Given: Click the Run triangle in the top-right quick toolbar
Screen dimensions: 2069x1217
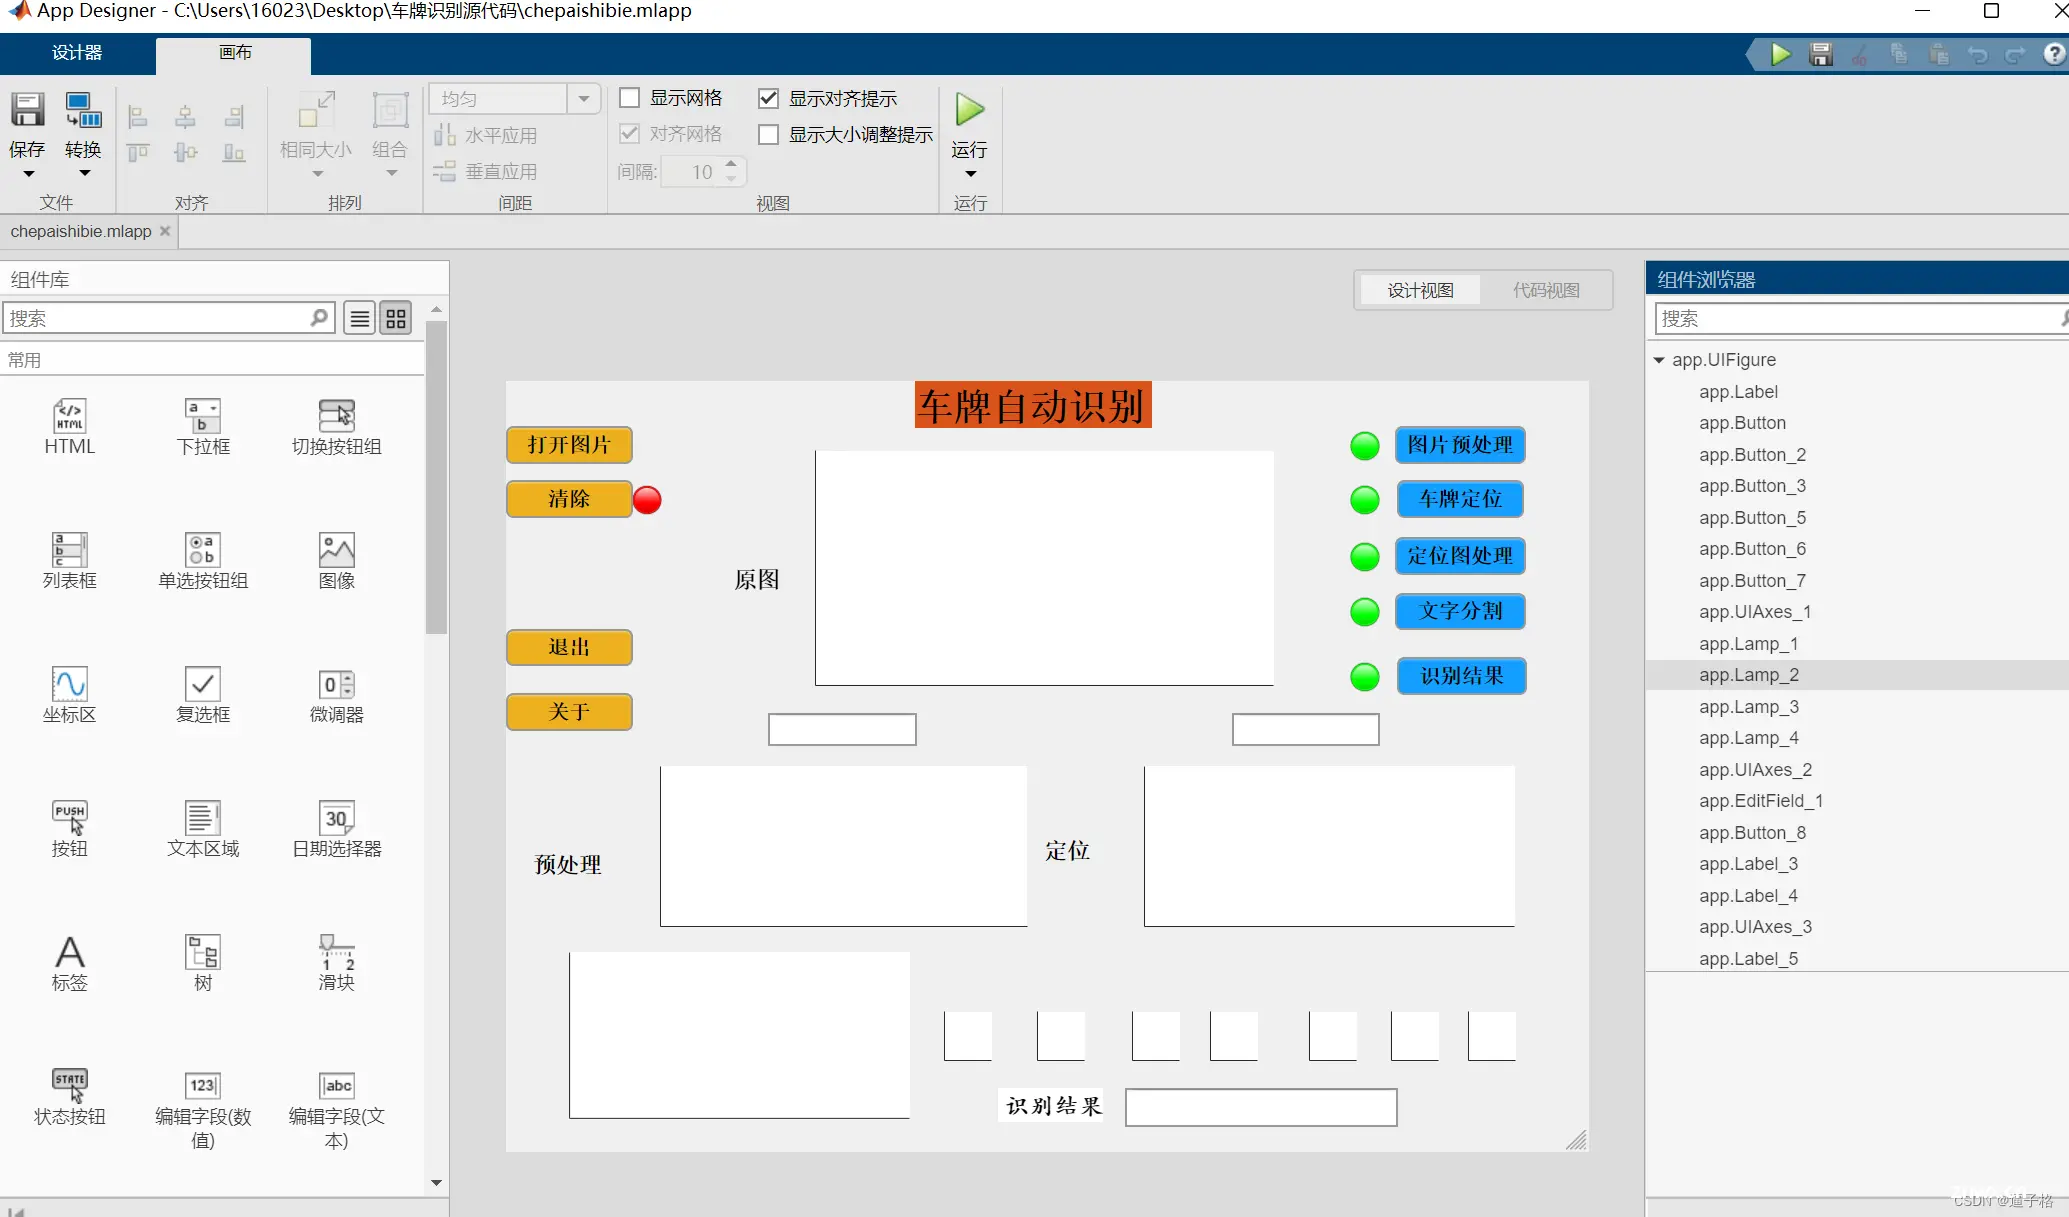Looking at the screenshot, I should click(1780, 54).
